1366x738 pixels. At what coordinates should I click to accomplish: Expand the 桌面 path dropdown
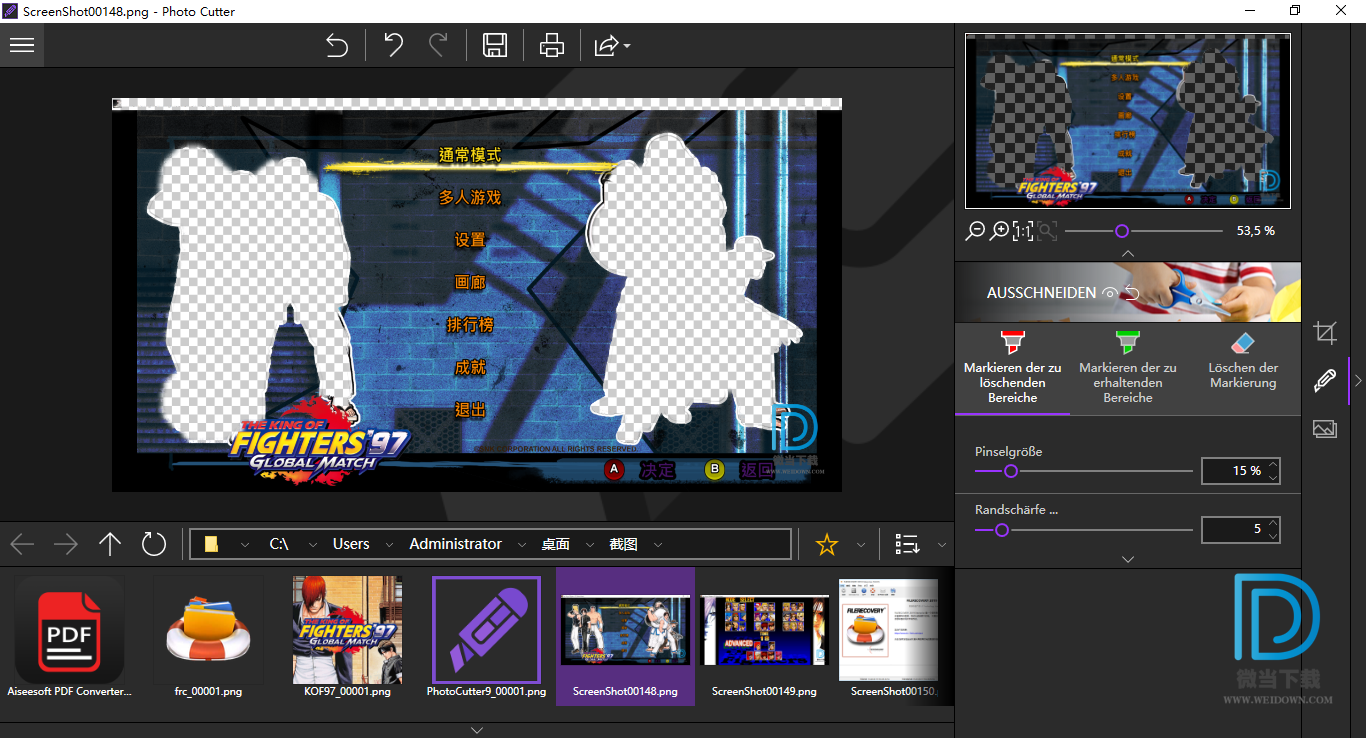[x=590, y=545]
